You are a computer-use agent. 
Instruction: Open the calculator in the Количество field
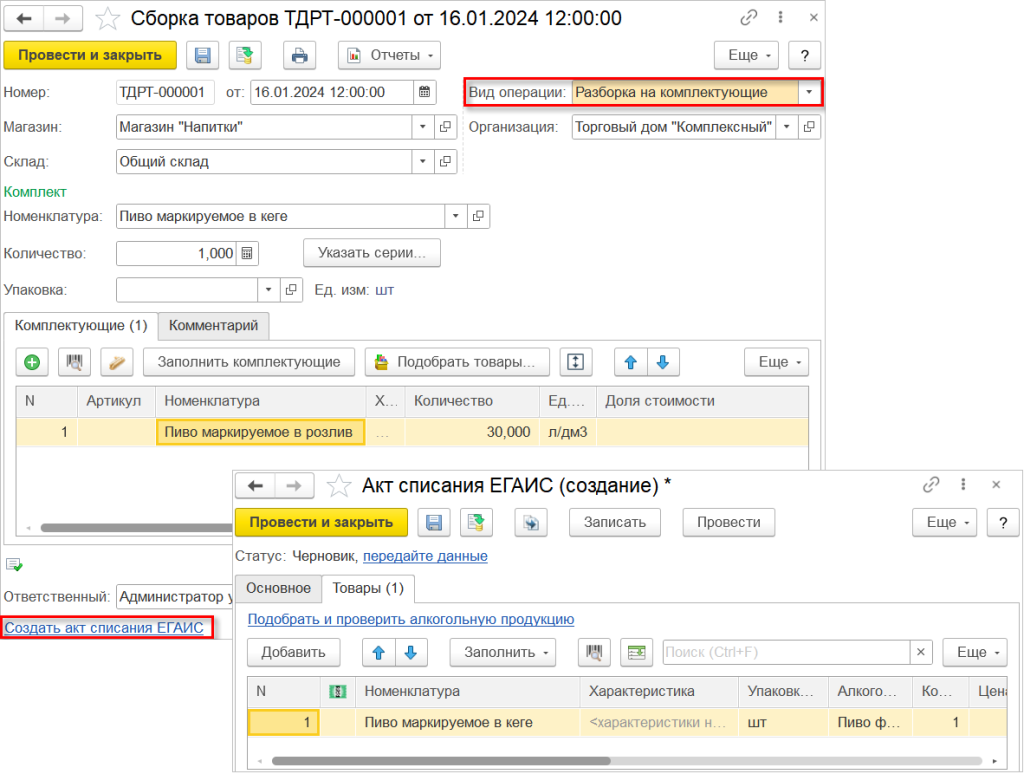click(247, 253)
